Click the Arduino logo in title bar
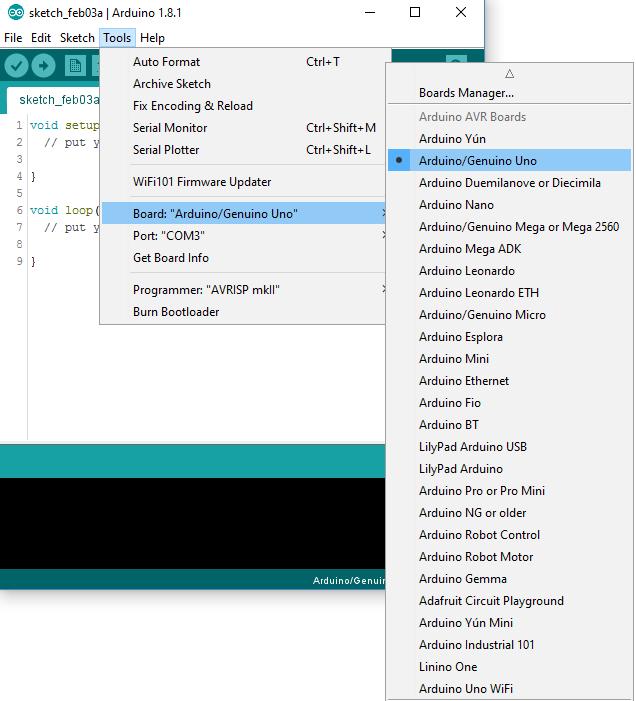 pos(16,13)
